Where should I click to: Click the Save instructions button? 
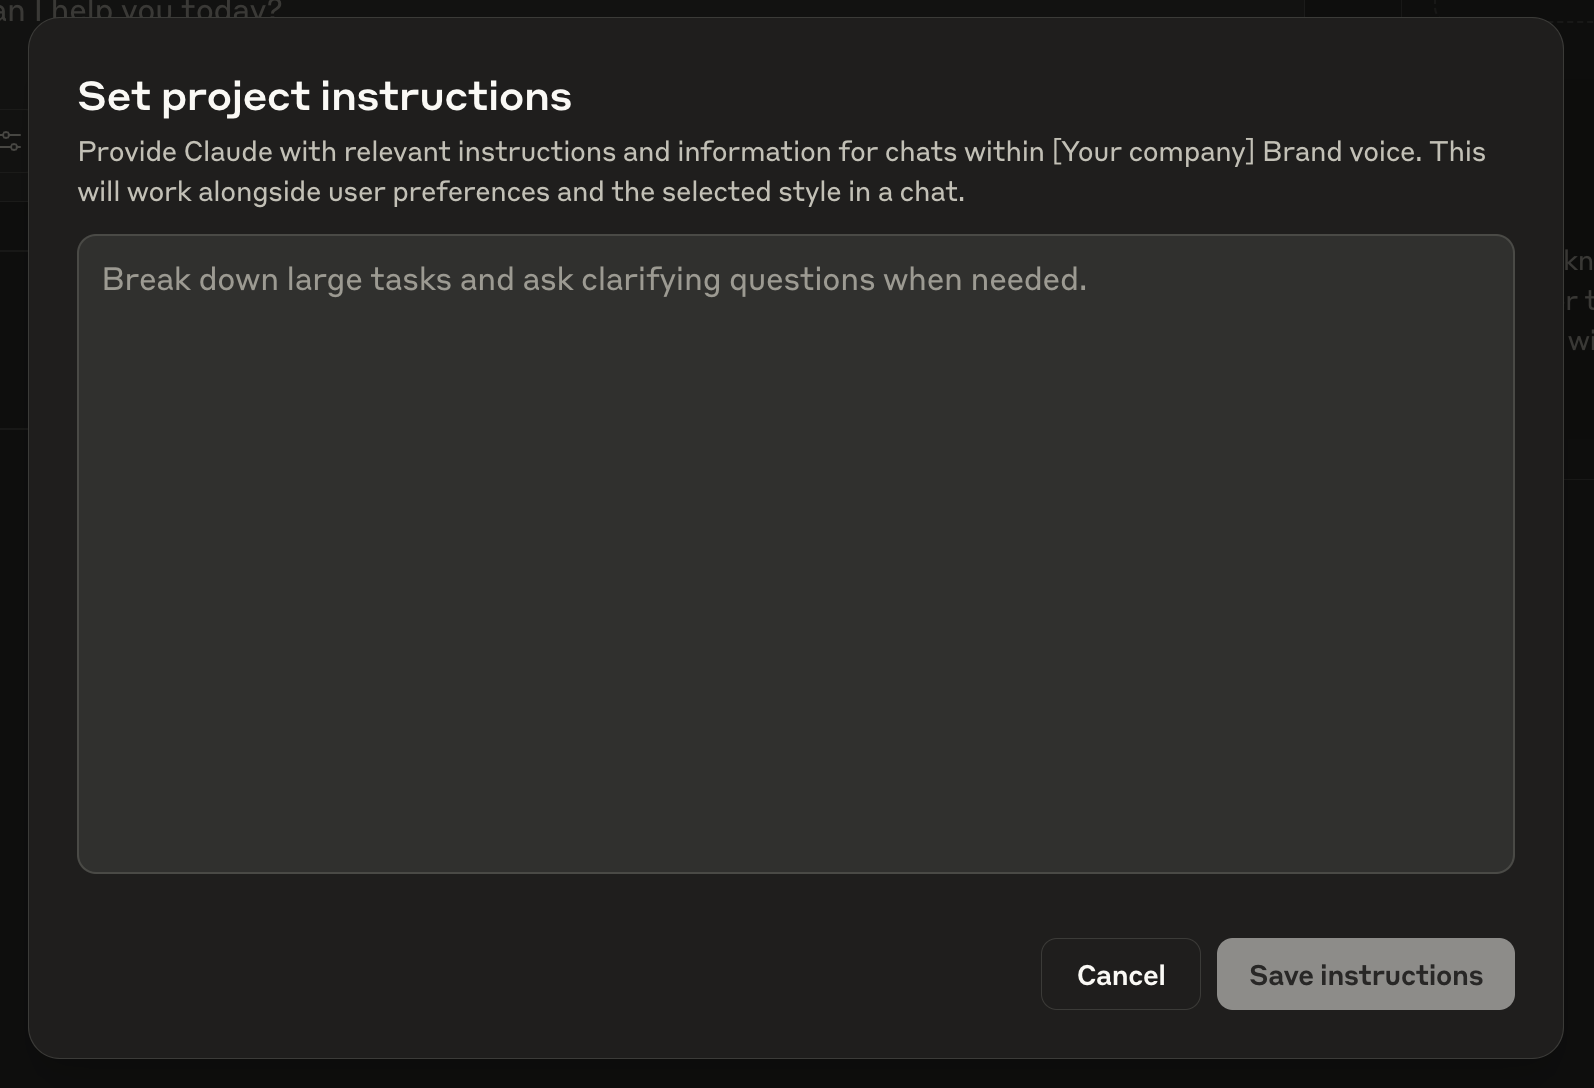[x=1365, y=974]
